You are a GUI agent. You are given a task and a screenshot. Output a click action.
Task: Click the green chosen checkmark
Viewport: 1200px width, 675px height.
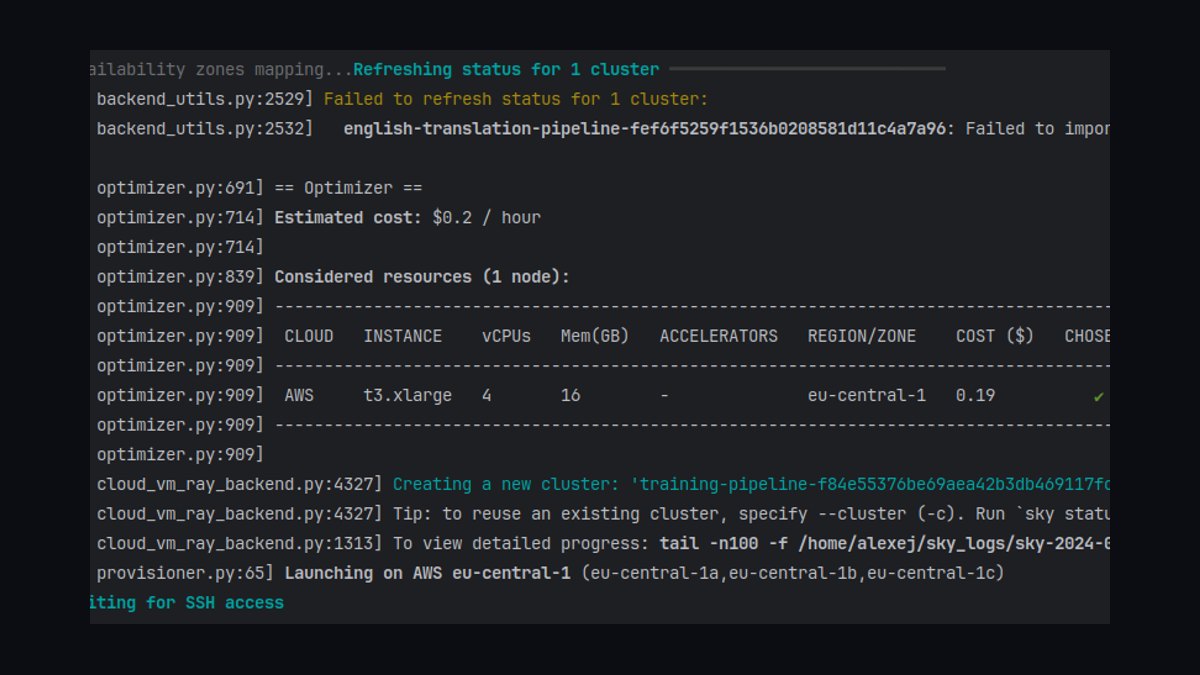click(x=1099, y=396)
